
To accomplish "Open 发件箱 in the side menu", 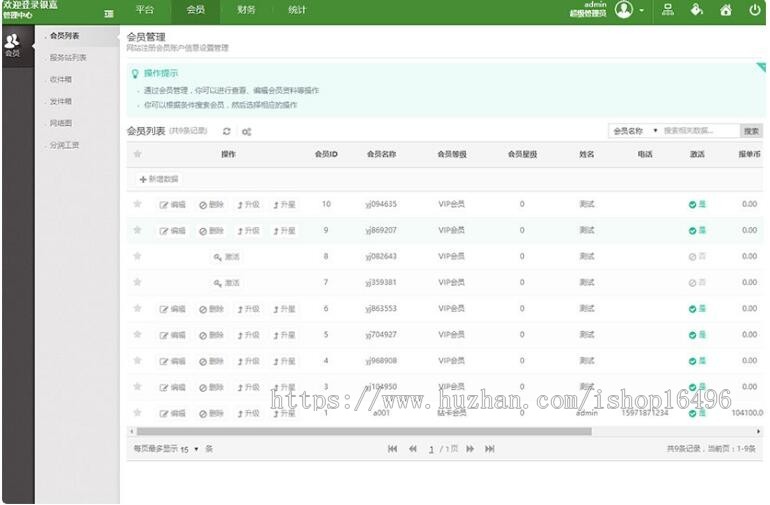I will [60, 101].
